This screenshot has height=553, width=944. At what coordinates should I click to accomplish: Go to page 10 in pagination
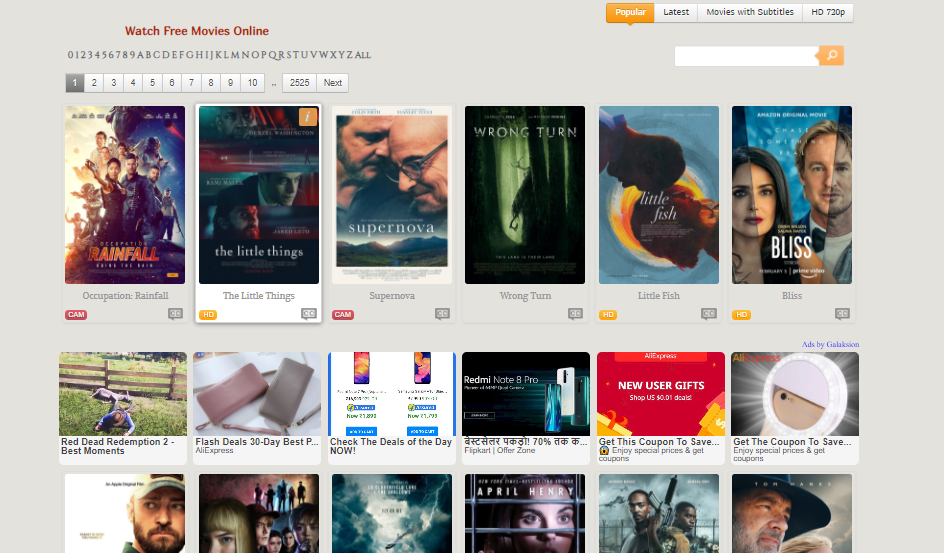253,83
